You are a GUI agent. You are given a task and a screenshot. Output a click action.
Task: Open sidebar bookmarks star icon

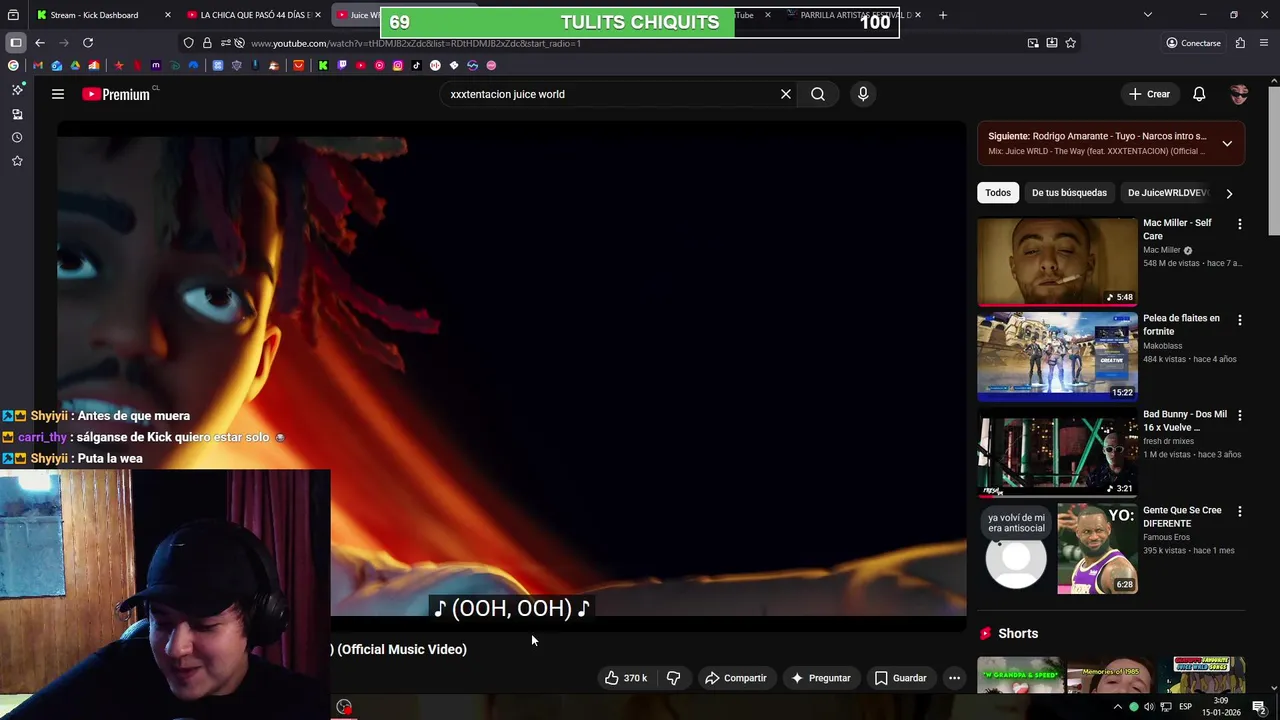point(17,161)
